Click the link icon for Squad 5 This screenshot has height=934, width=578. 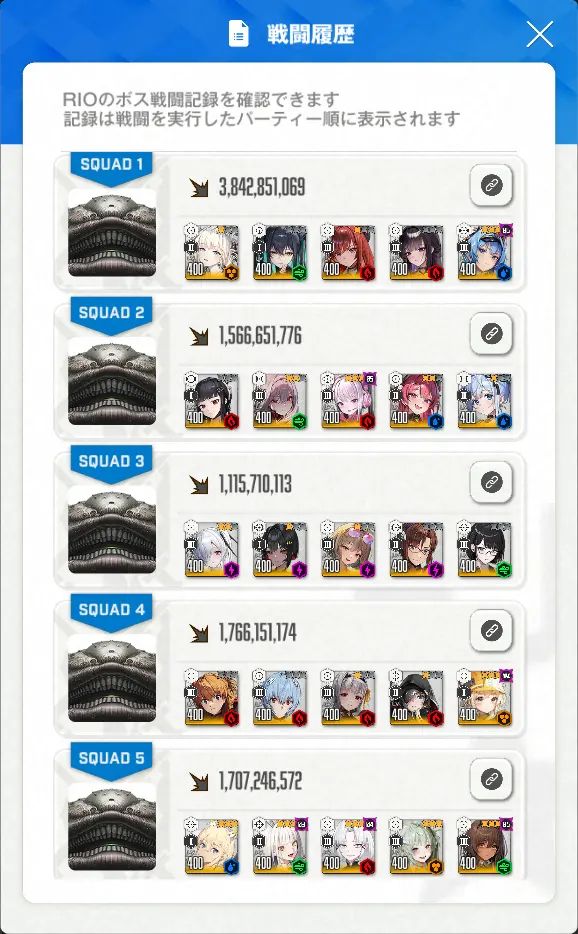pos(491,779)
